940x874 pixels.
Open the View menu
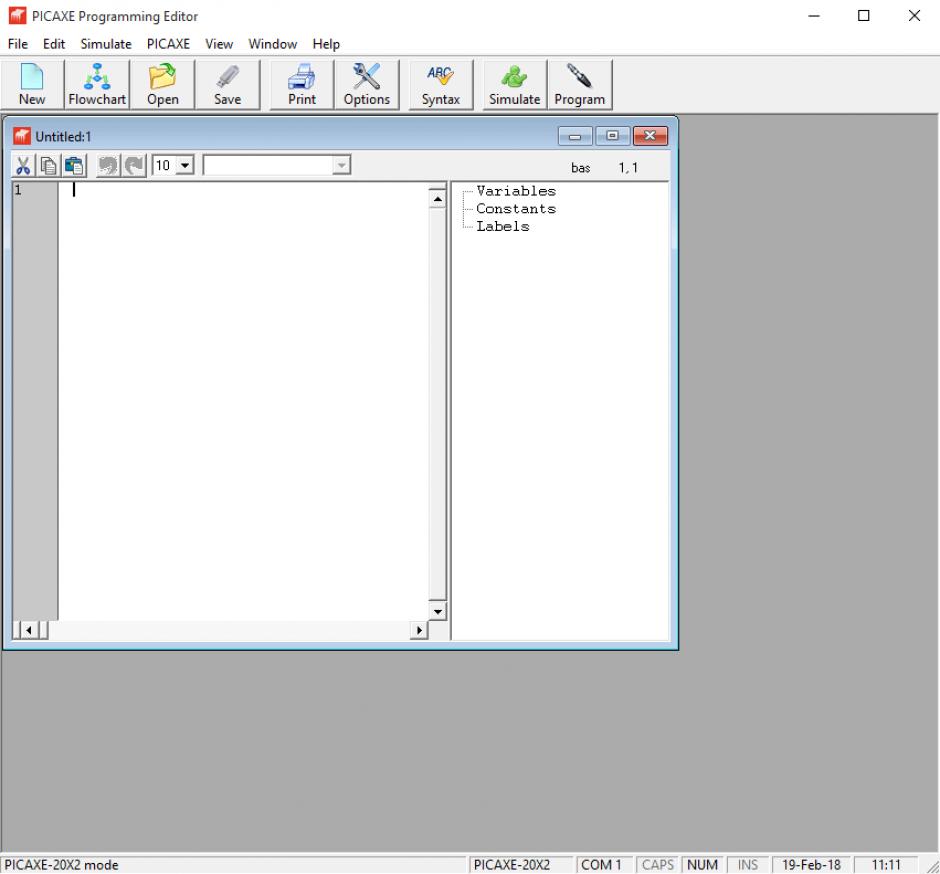click(x=219, y=44)
